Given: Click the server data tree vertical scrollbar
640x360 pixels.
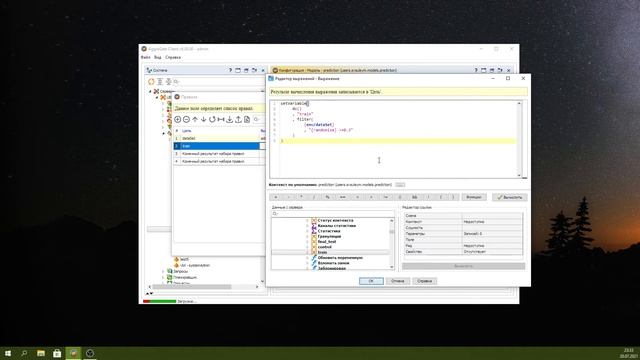Looking at the screenshot, I should (392, 244).
